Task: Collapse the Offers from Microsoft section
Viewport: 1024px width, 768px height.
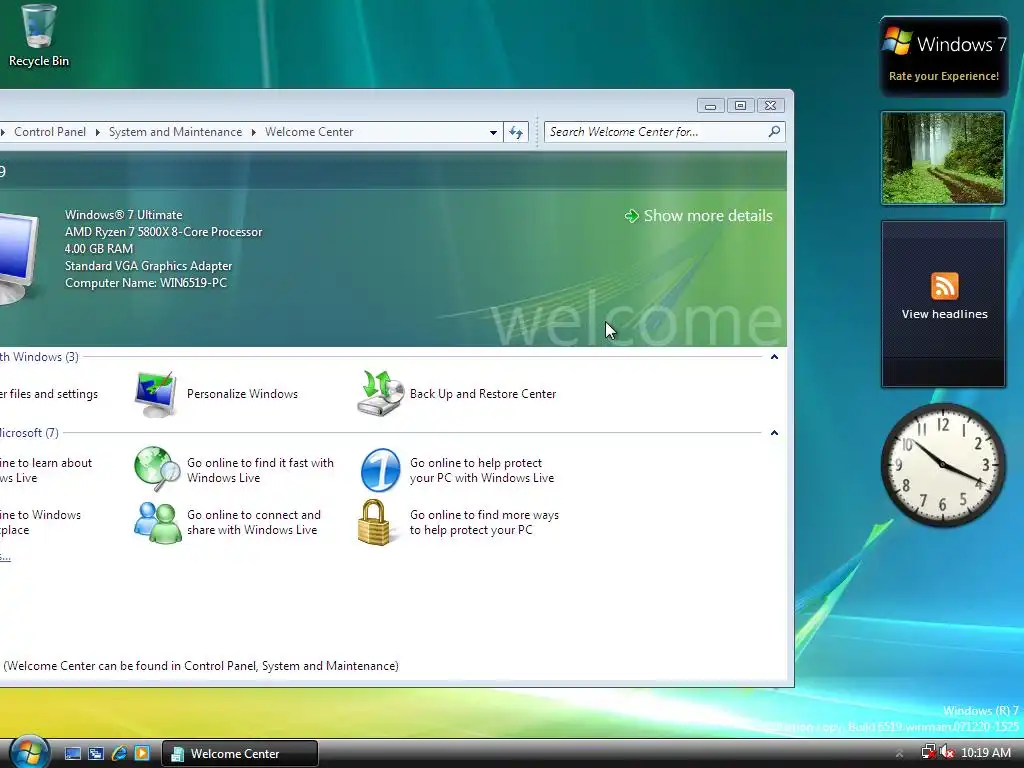Action: click(x=774, y=433)
